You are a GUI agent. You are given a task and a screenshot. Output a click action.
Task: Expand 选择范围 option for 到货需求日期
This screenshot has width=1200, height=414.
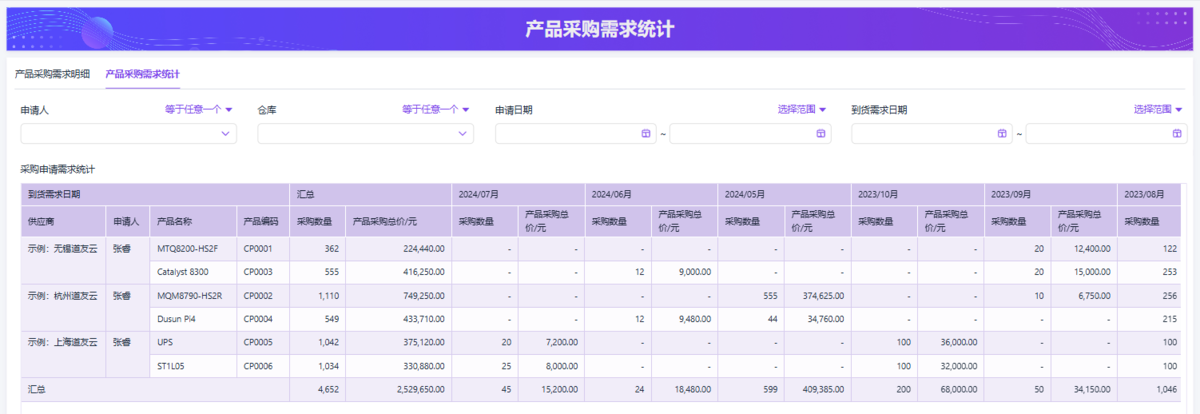(1157, 110)
